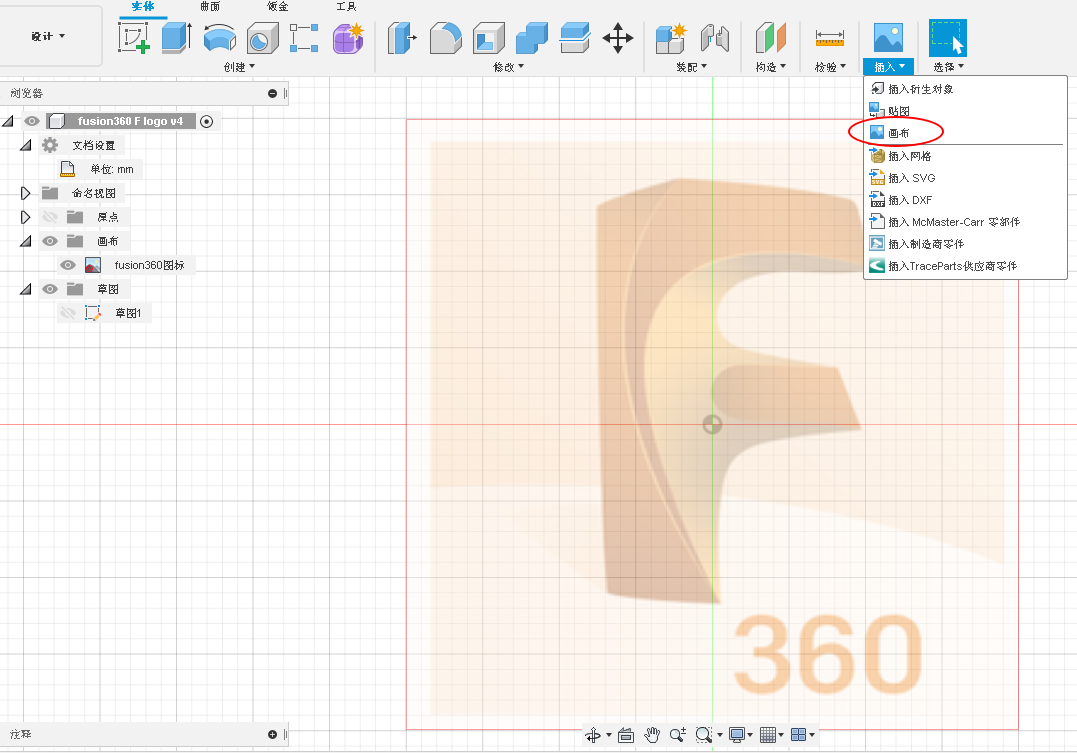Choose 插入TraceParts供应商零件 menu entry
The height and width of the screenshot is (753, 1077).
point(965,266)
